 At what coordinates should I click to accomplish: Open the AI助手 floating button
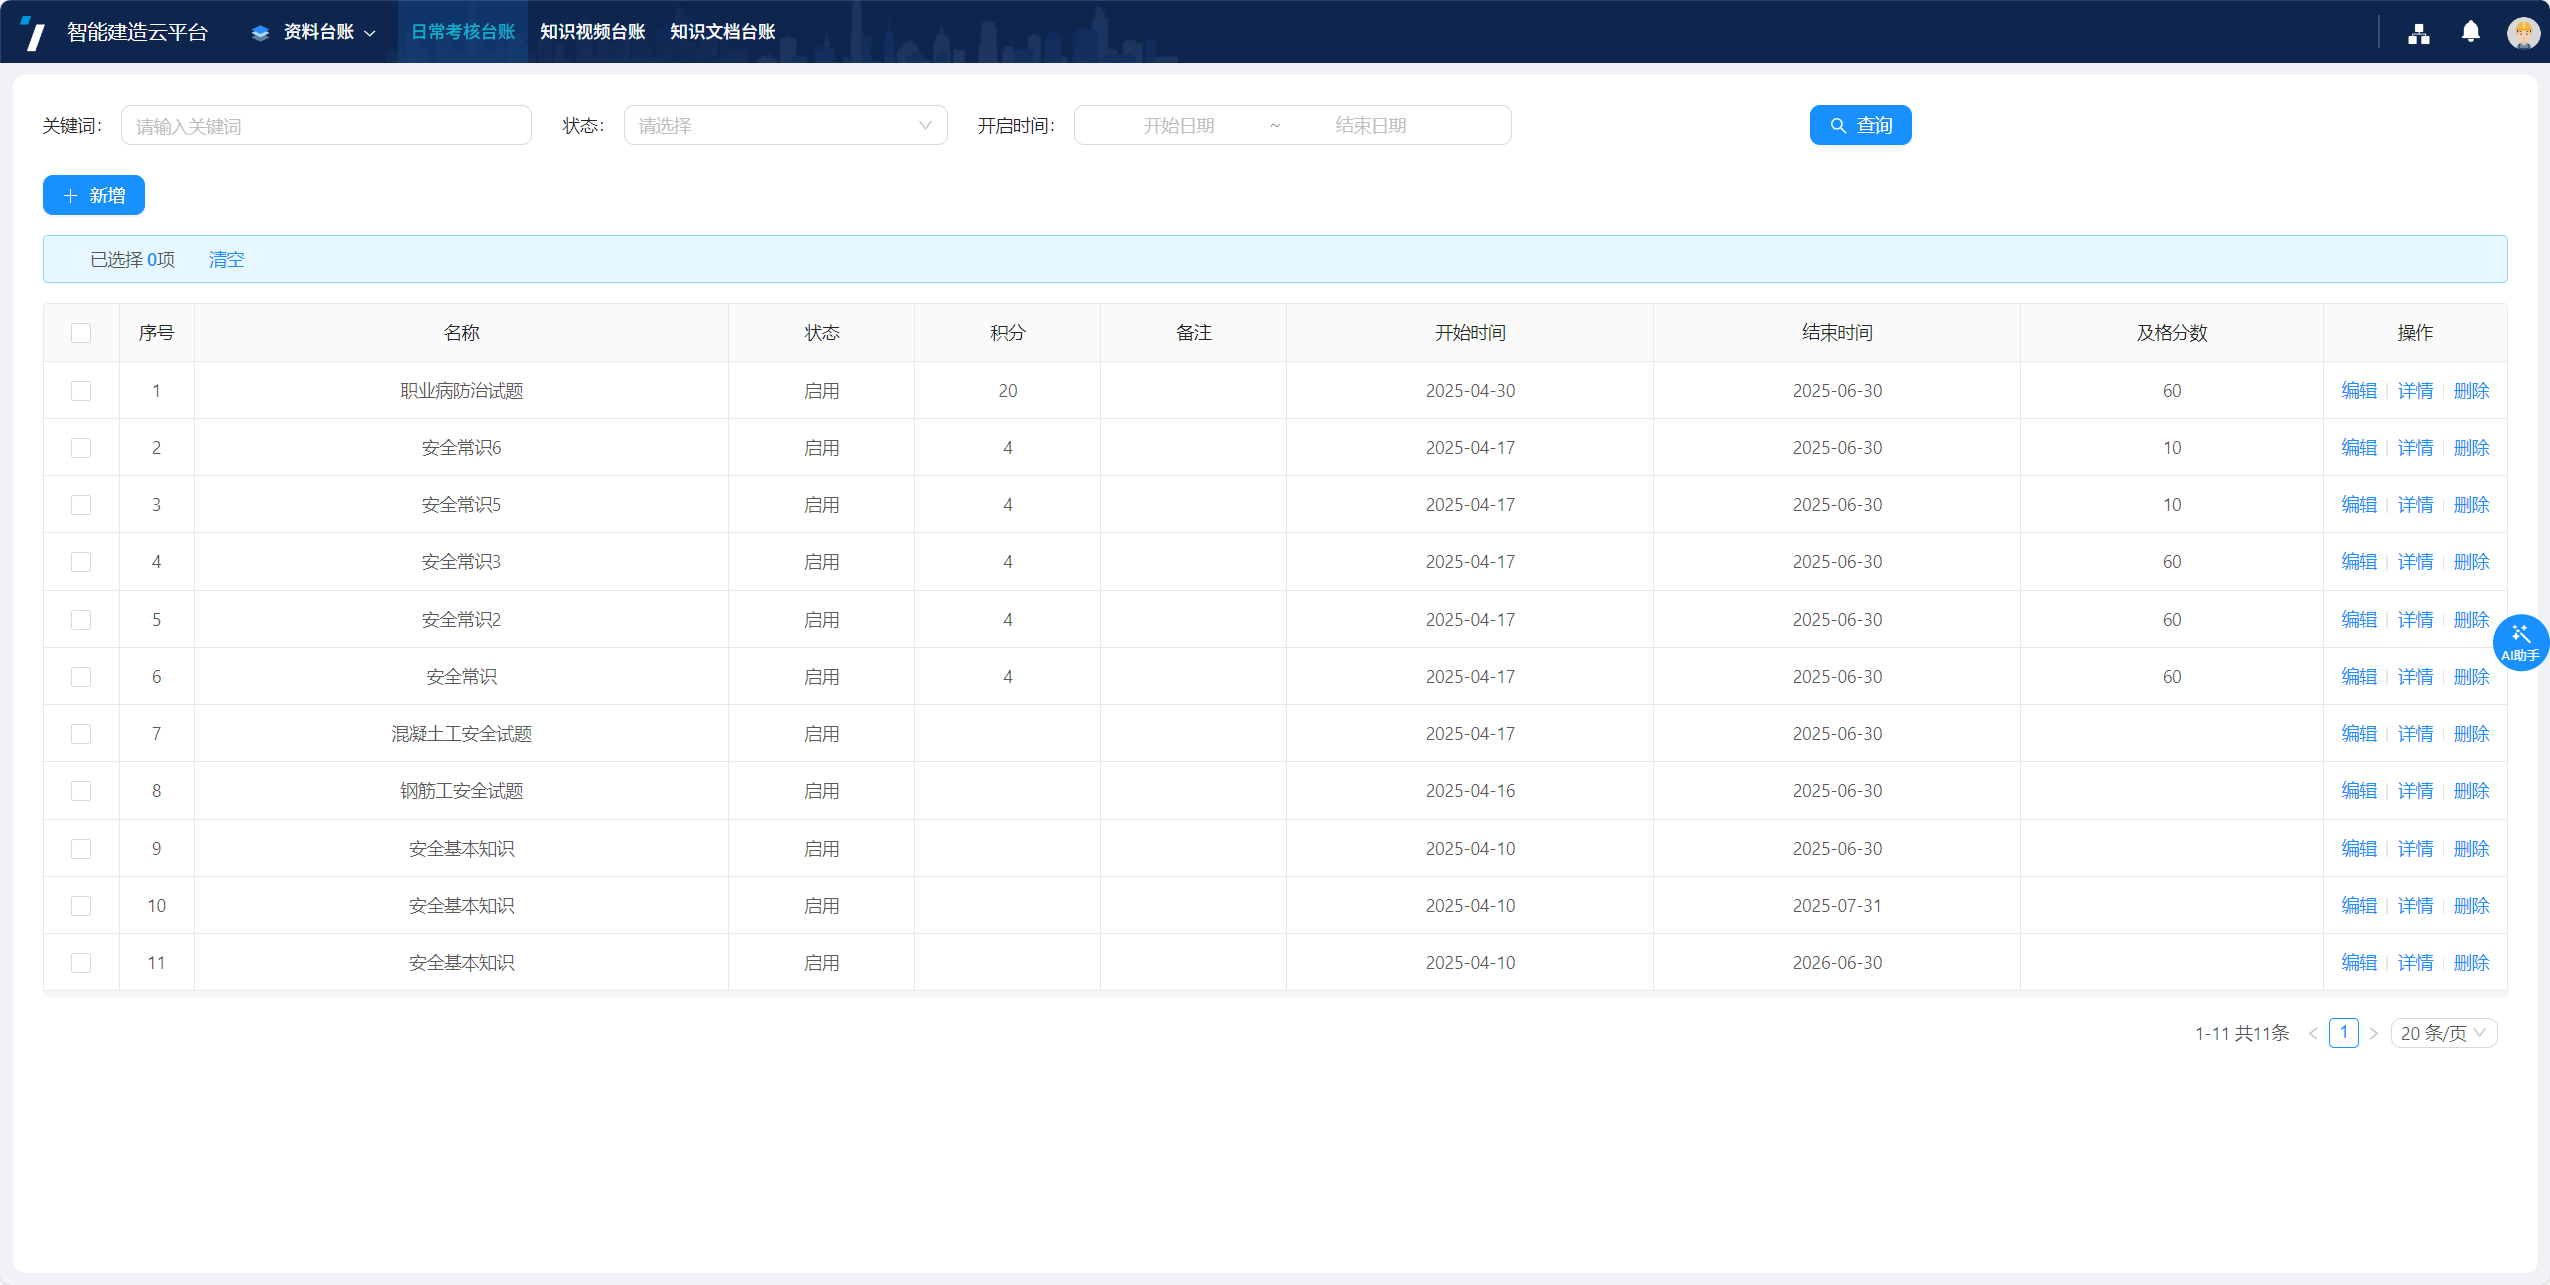coord(2519,642)
